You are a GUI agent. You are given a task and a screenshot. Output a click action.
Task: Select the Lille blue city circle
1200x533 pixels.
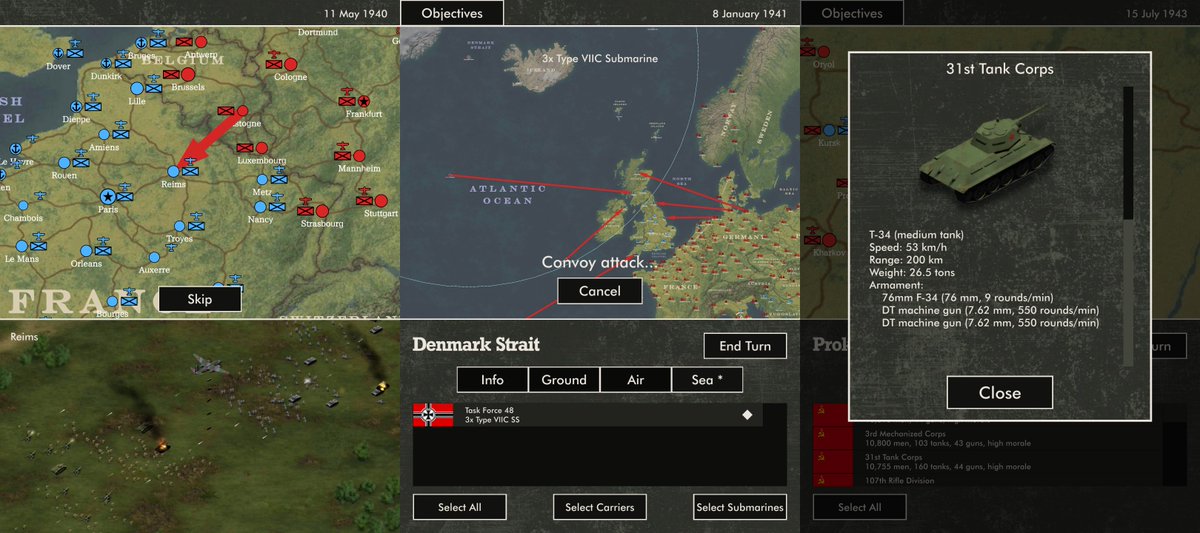pyautogui.click(x=136, y=89)
